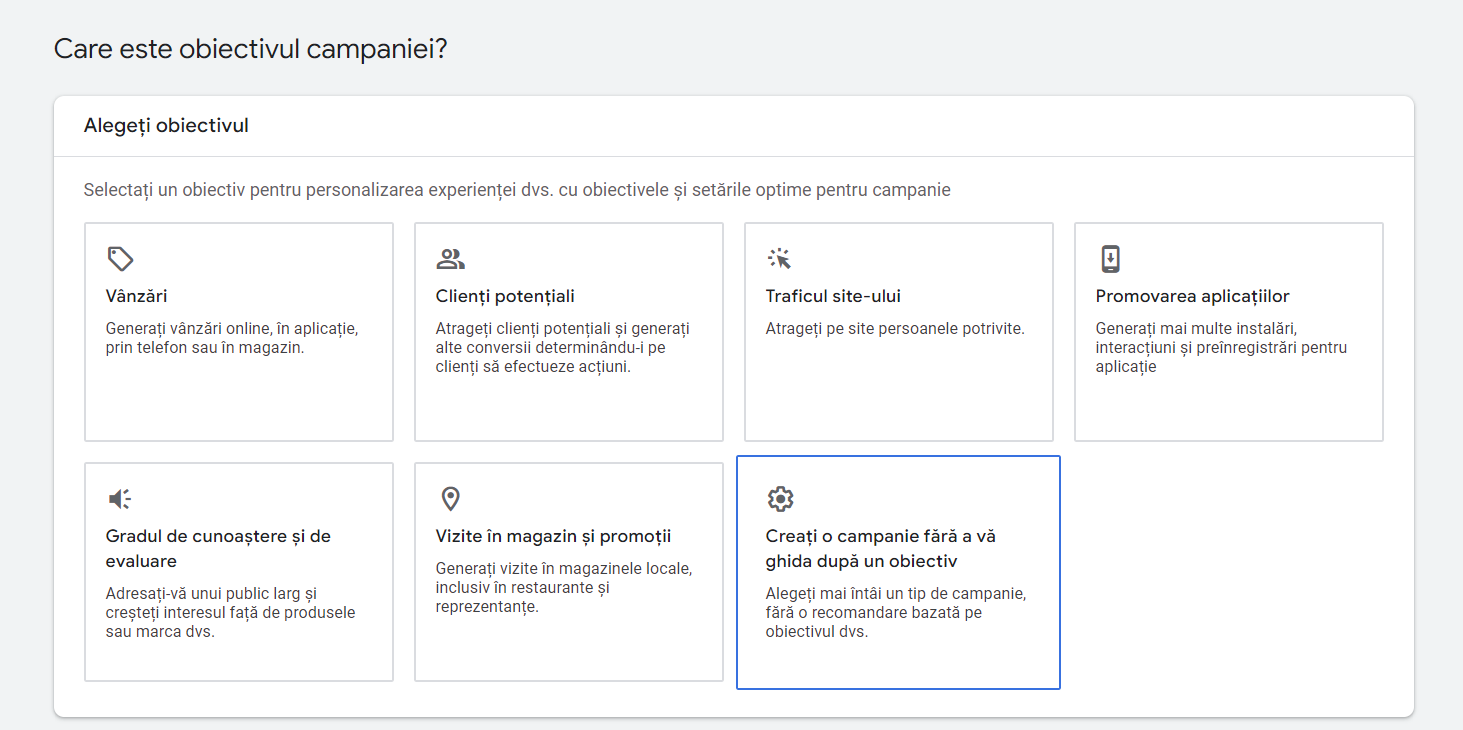Choose Gradul de cunoaștere și de evaluare title
1463x730 pixels.
click(x=218, y=549)
